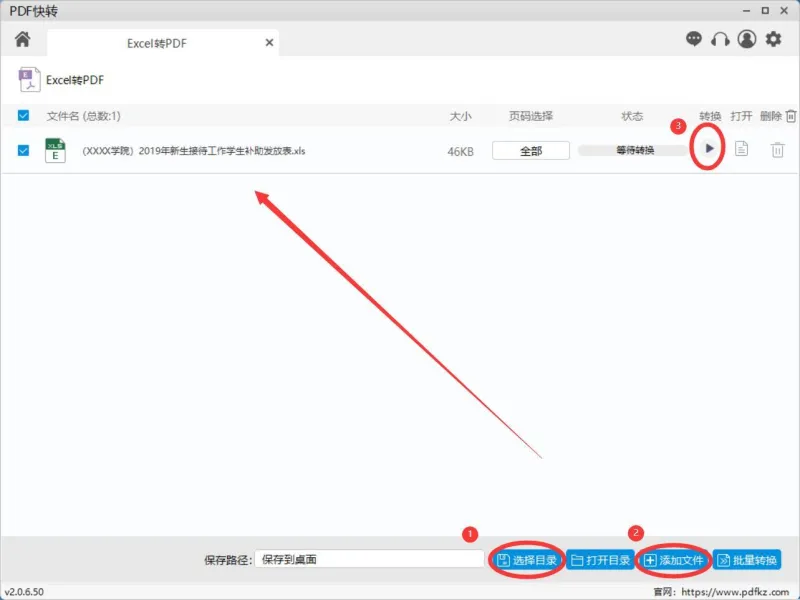The width and height of the screenshot is (800, 600).
Task: Click the 添加文件 button
Action: click(673, 560)
